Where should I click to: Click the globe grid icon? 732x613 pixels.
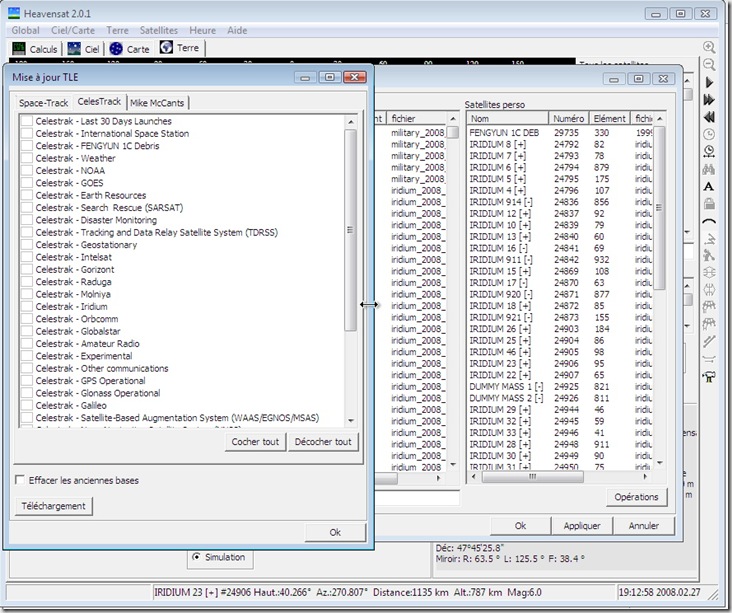click(x=709, y=273)
